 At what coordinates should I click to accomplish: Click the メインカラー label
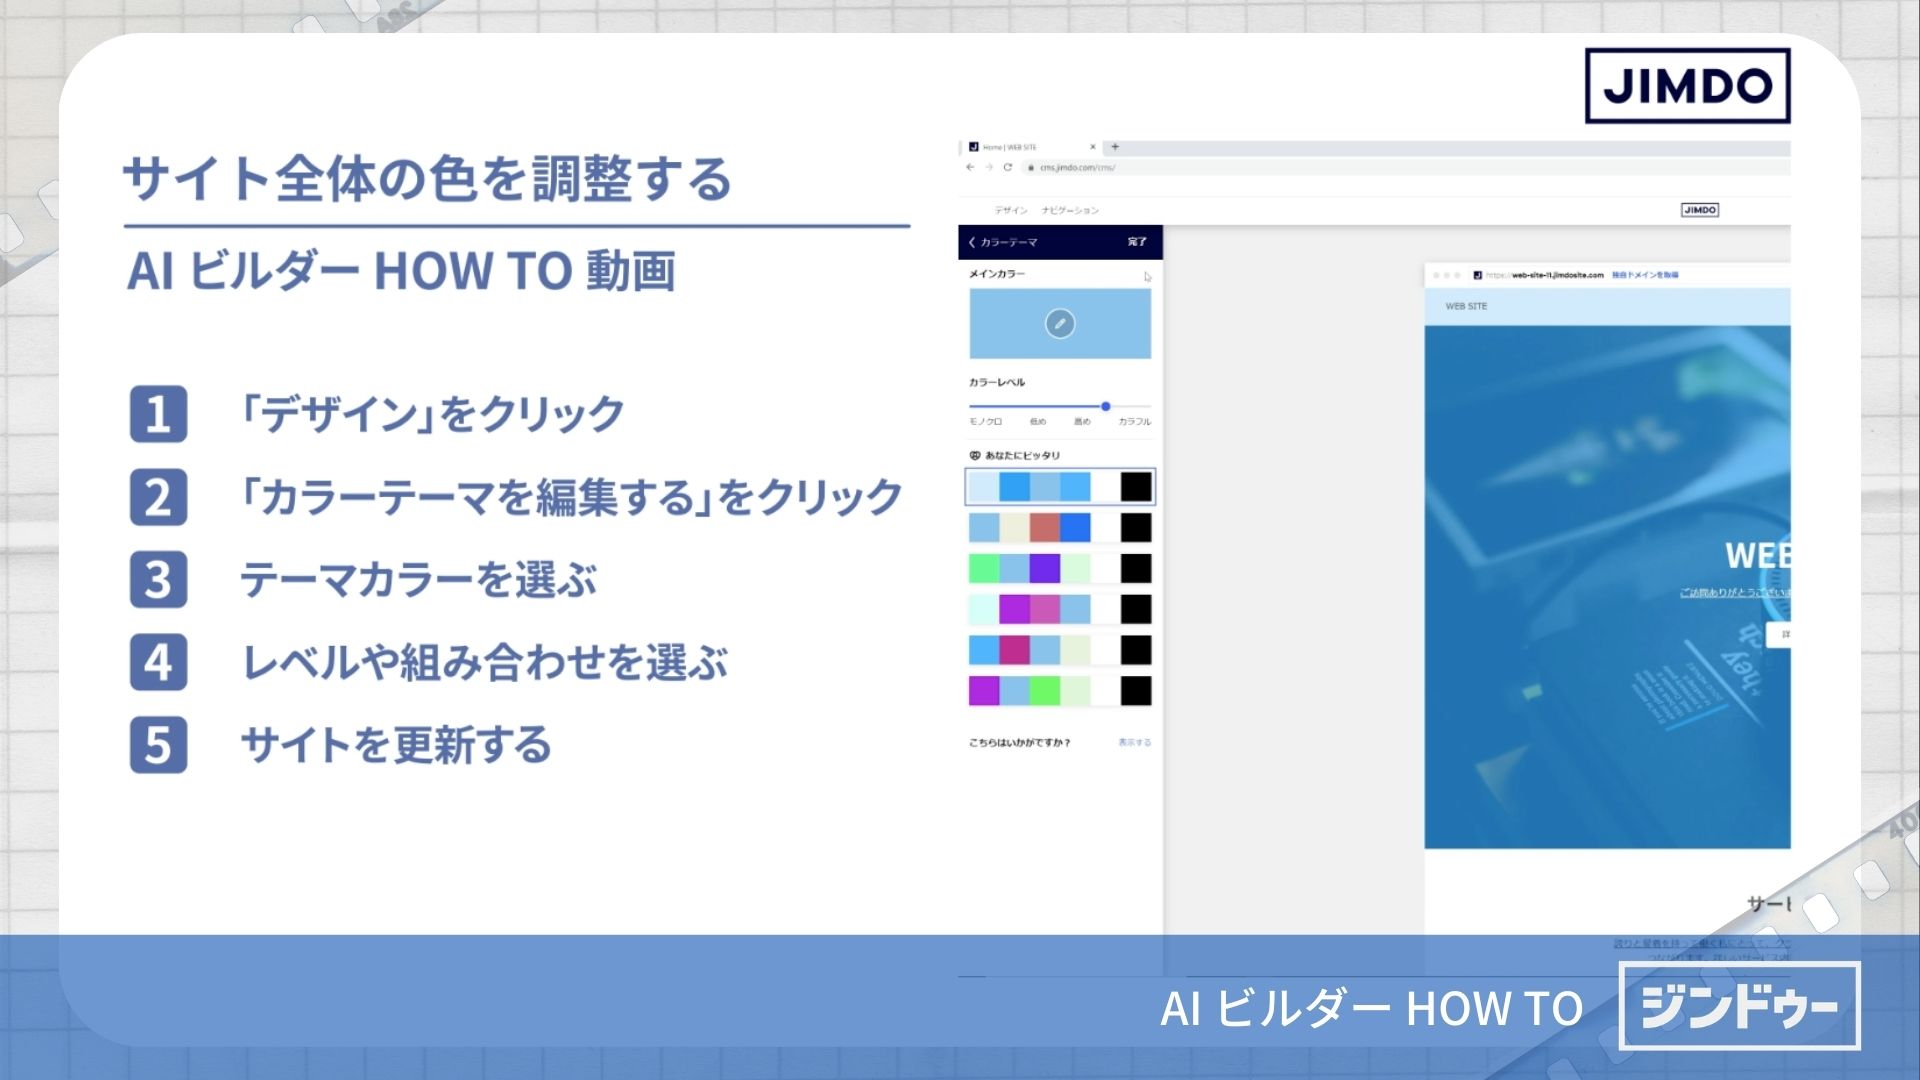coord(996,273)
